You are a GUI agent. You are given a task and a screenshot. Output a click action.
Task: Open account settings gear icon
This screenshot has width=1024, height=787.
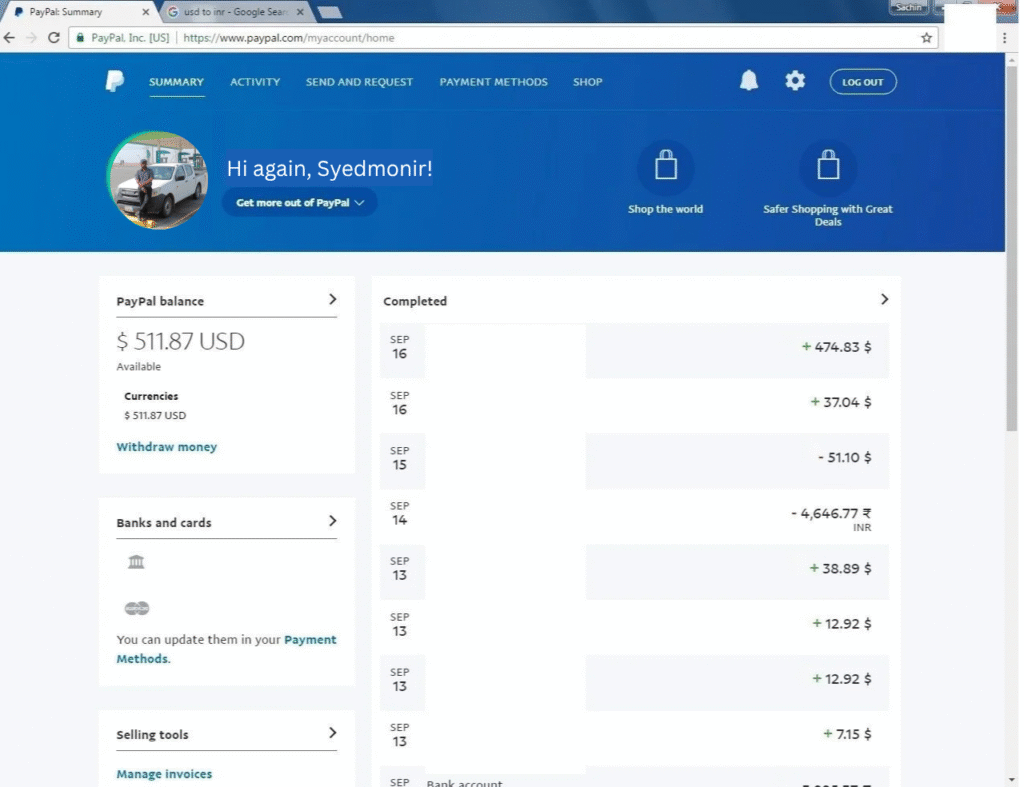[795, 82]
